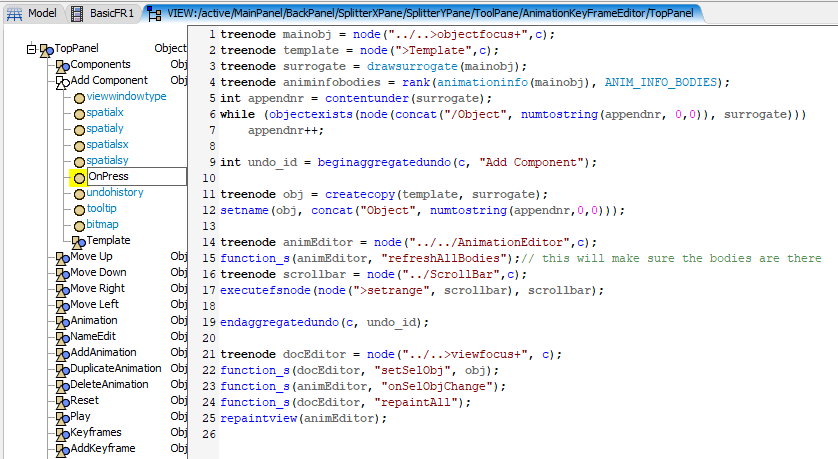Click the Model tab grid icon
Viewport: 838px width, 459px height.
[14, 13]
